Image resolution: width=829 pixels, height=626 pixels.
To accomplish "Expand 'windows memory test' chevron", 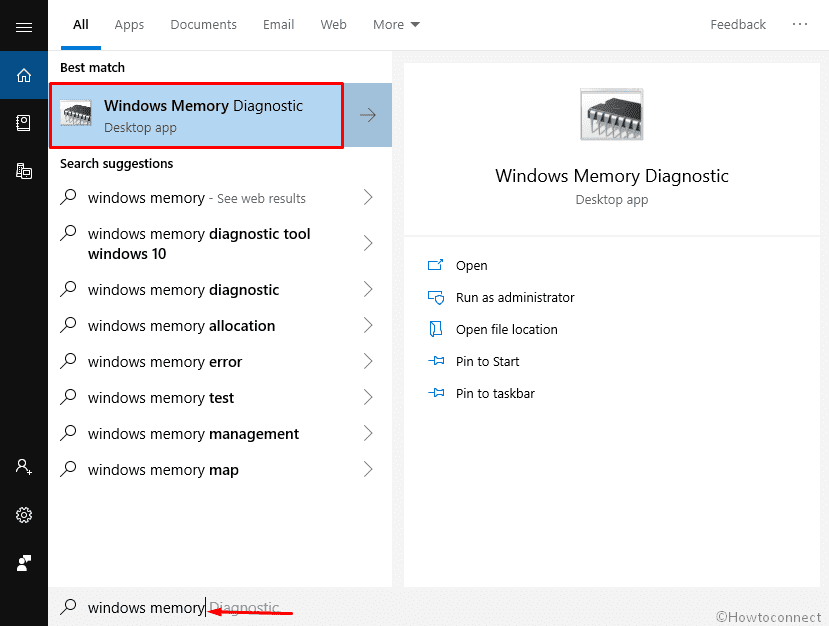I will 368,397.
